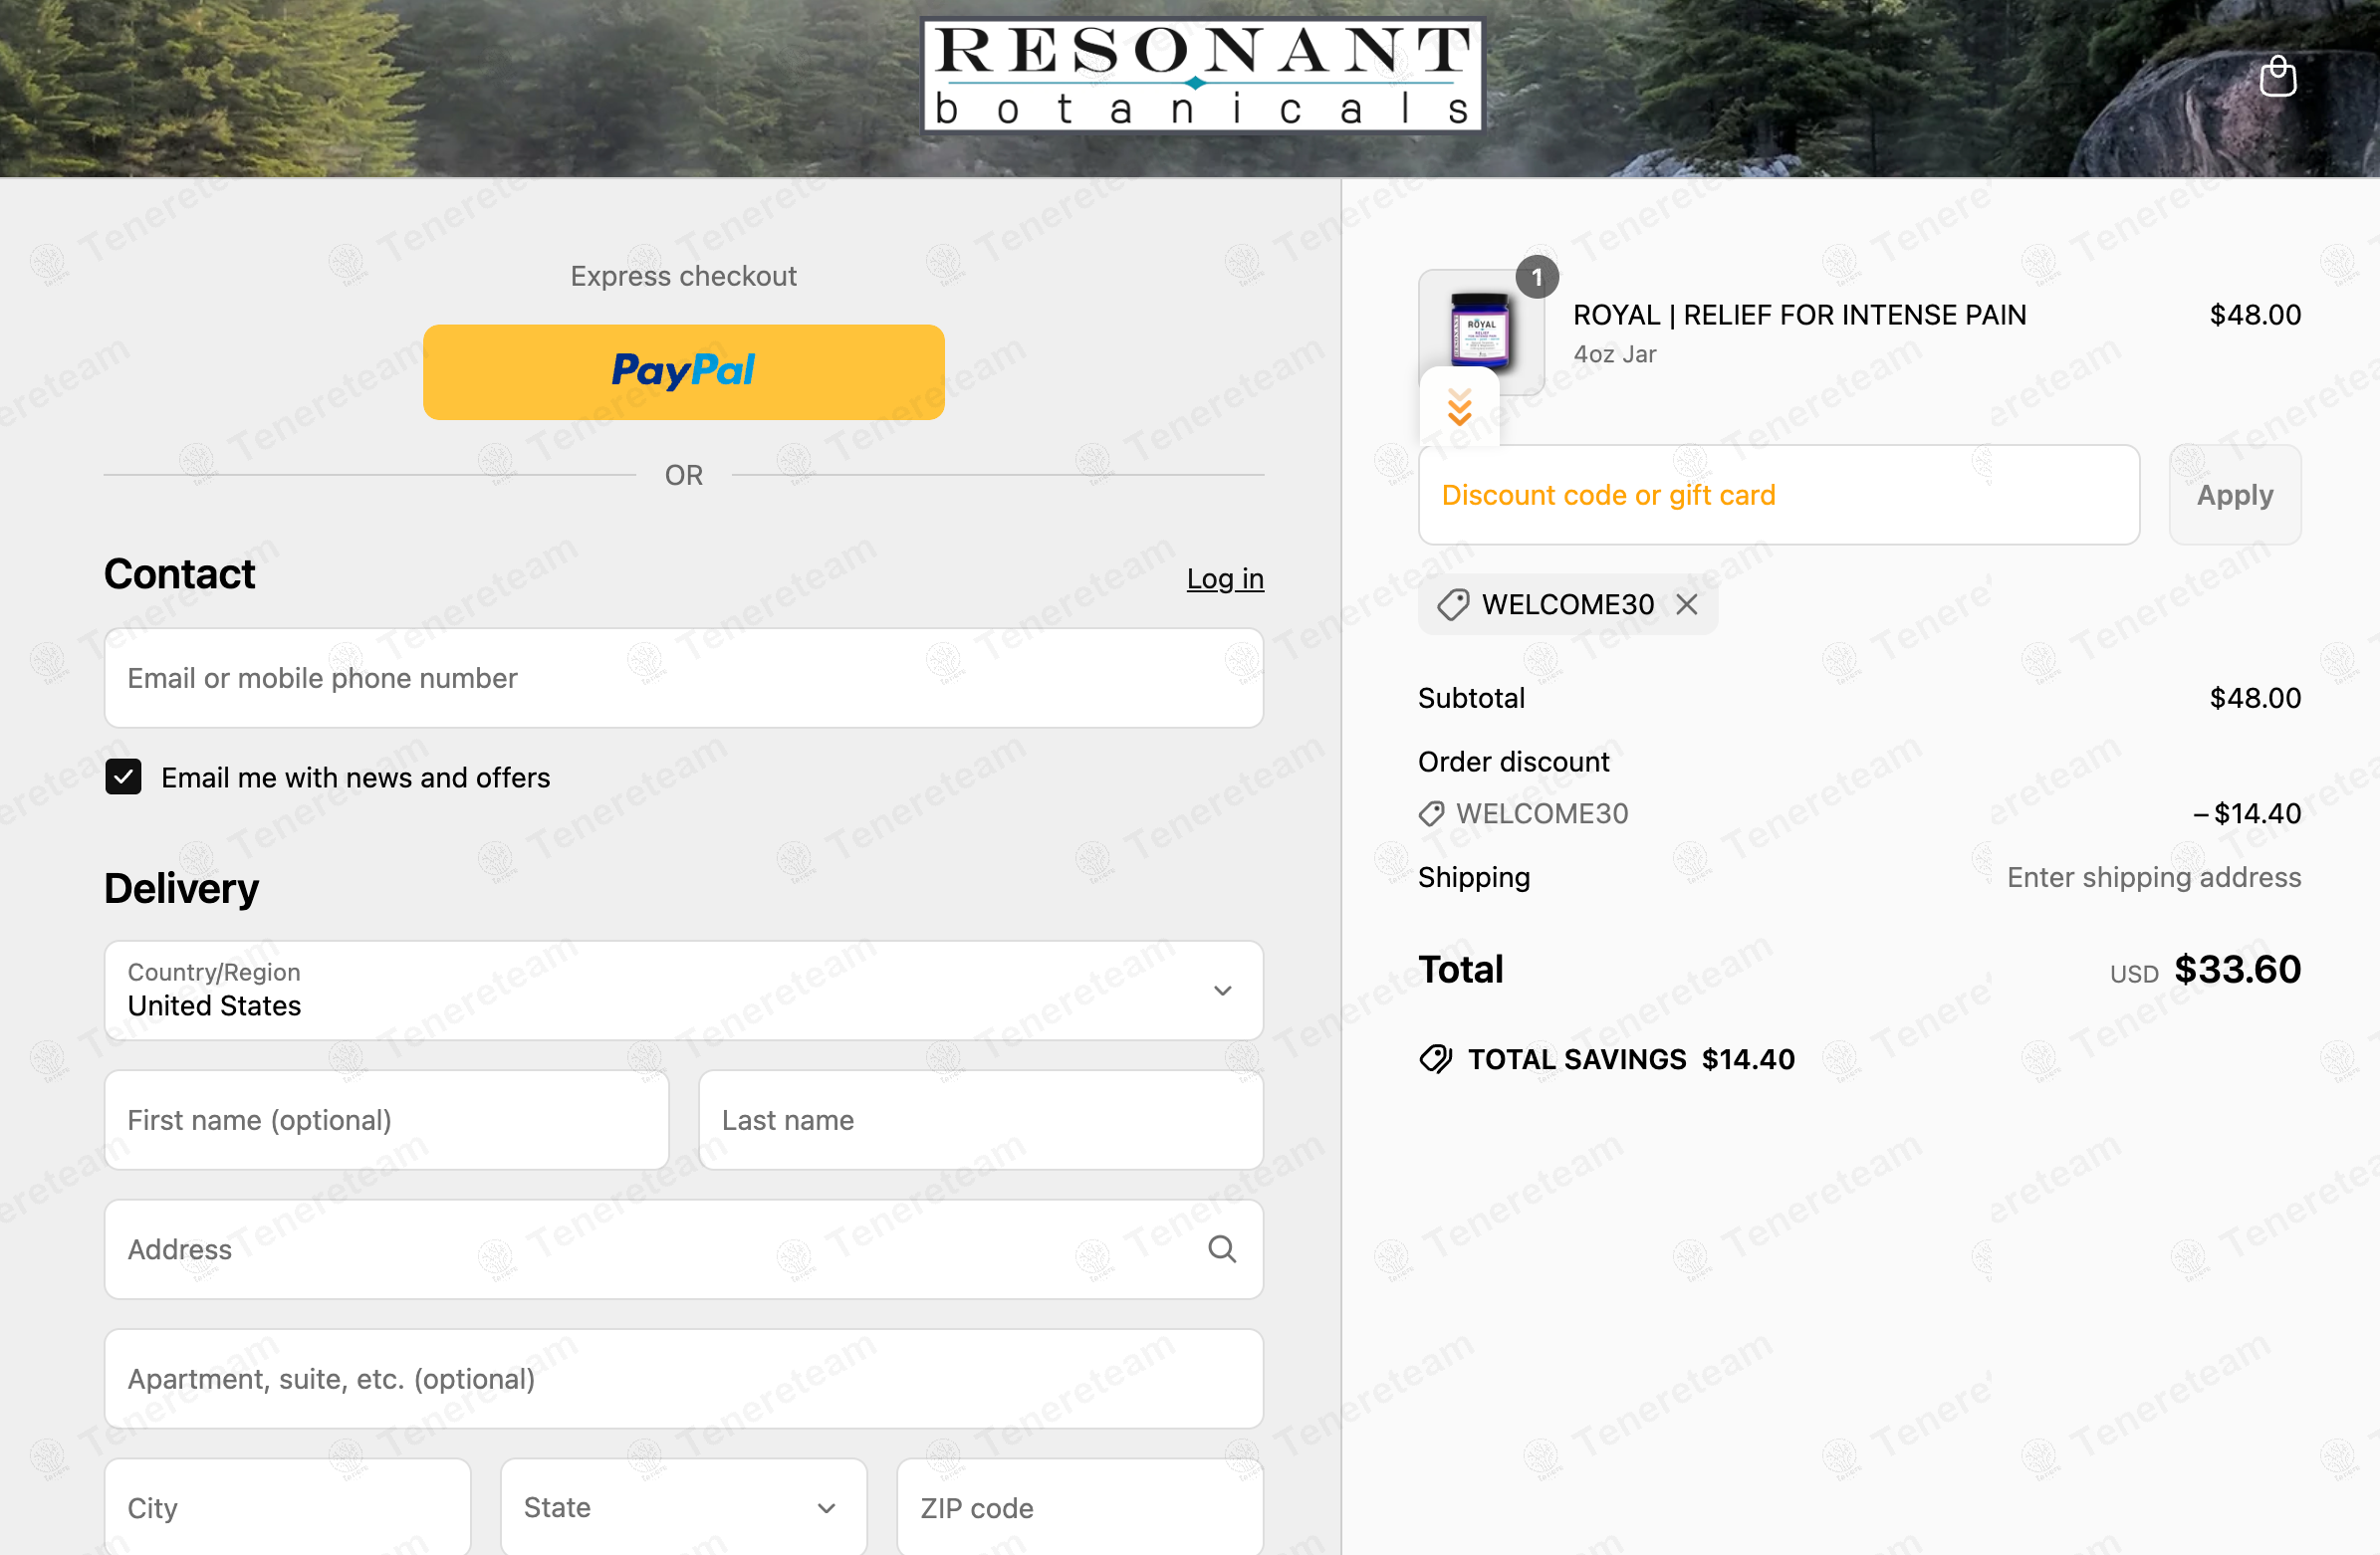This screenshot has height=1555, width=2380.
Task: Click the Last name field
Action: click(980, 1119)
